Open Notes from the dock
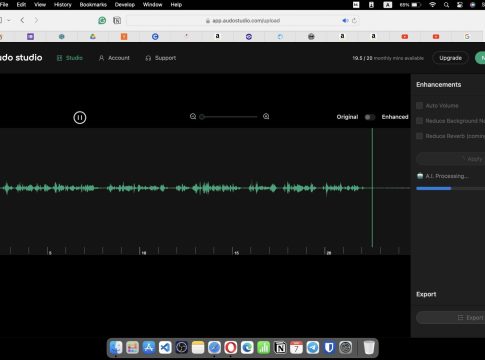Image resolution: width=485 pixels, height=360 pixels. (198, 348)
